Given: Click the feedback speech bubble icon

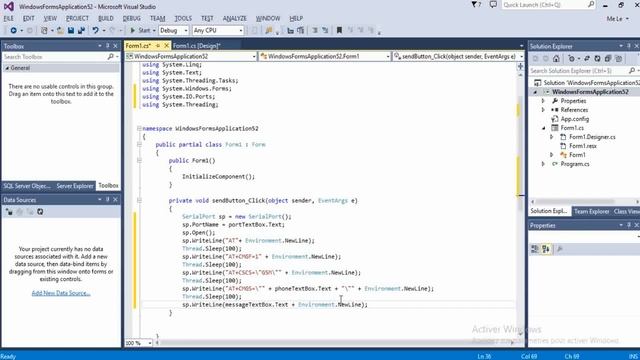Looking at the screenshot, I should point(493,5).
